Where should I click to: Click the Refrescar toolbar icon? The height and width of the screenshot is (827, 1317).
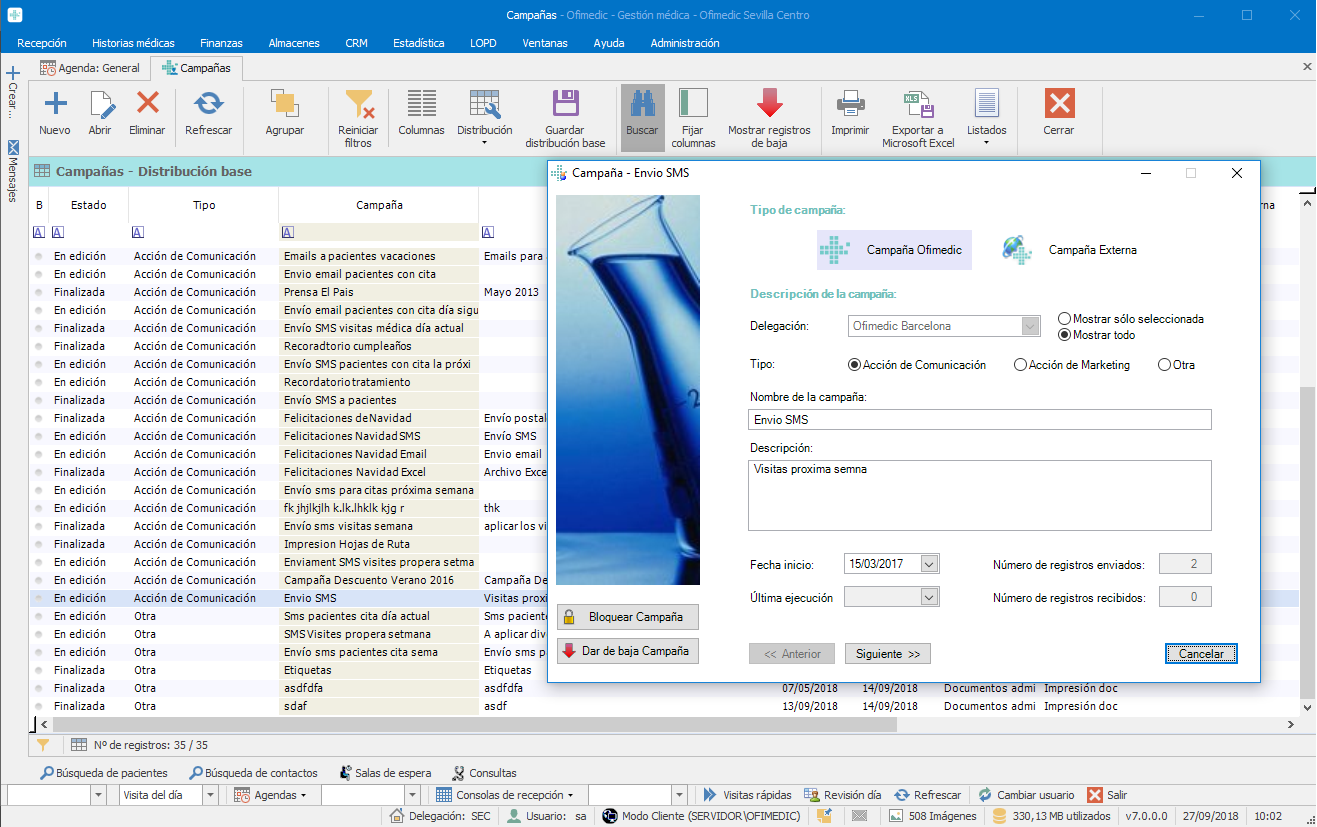pos(208,104)
